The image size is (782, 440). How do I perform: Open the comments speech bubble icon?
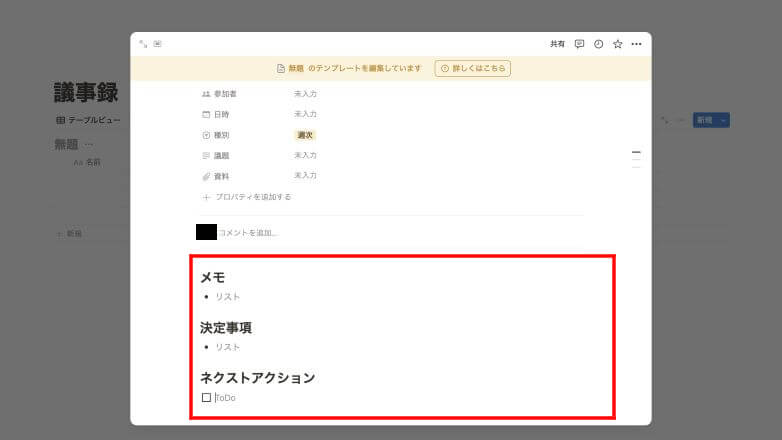coord(579,44)
